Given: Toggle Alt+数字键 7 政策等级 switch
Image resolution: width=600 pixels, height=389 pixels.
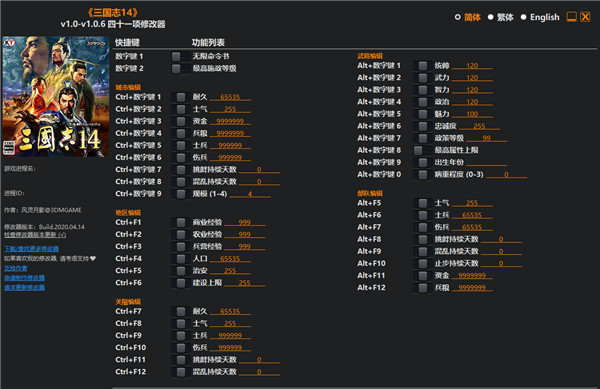Looking at the screenshot, I should pos(422,138).
